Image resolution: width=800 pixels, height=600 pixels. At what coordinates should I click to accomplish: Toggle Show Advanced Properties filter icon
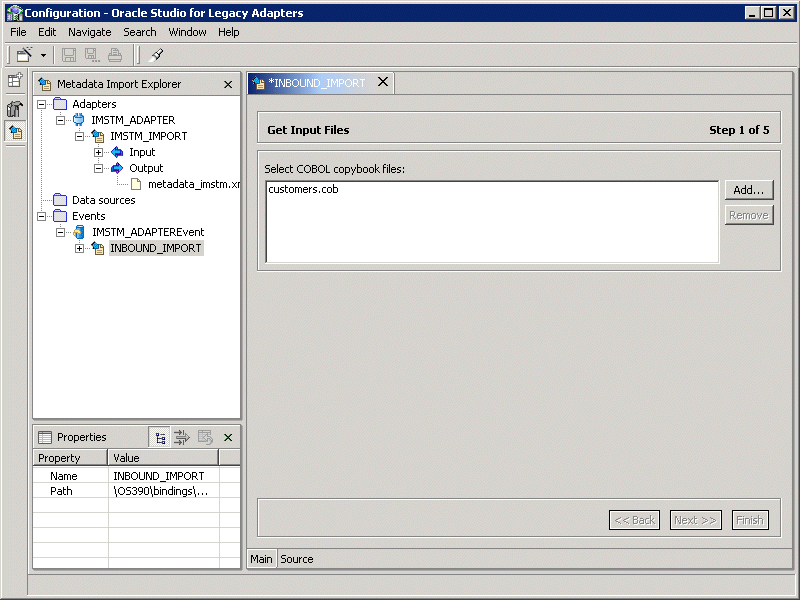[182, 437]
